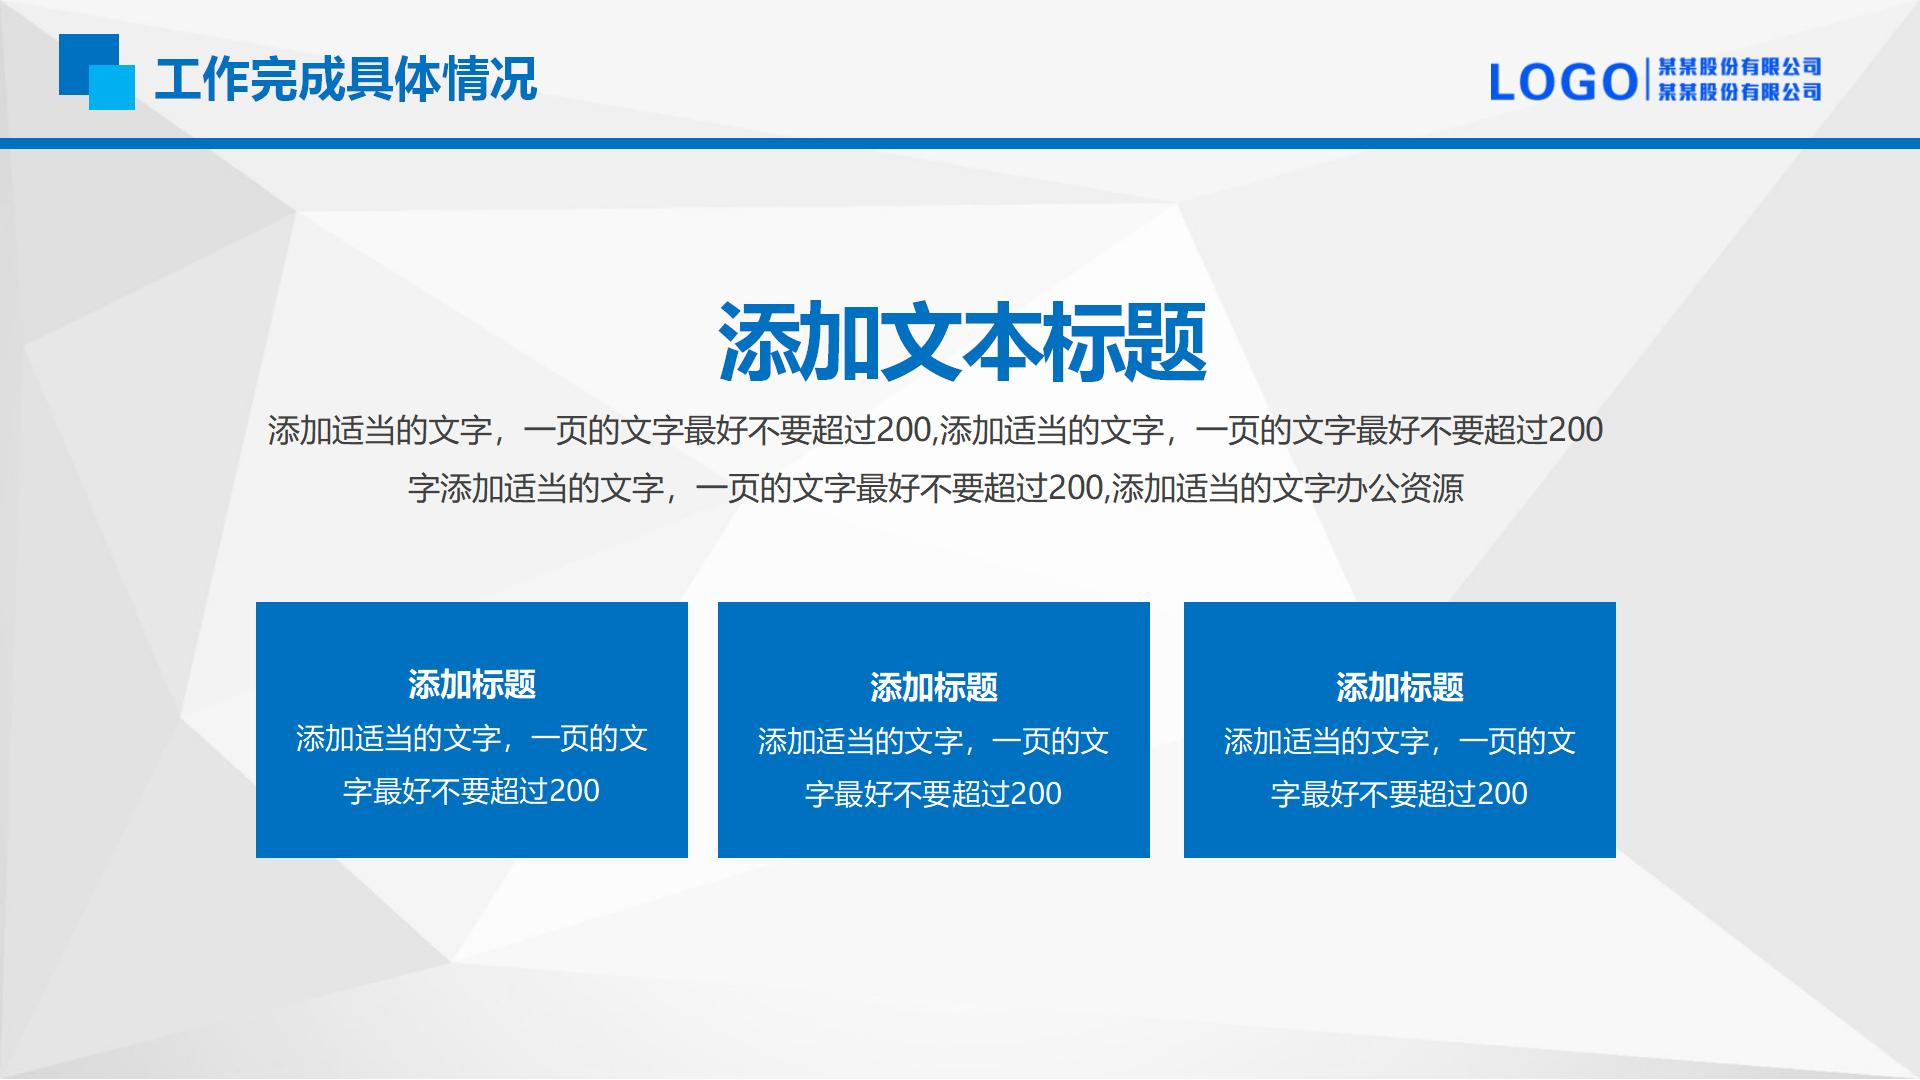Select body text in the right blue card
Screen dimensions: 1920x1080
(1400, 768)
